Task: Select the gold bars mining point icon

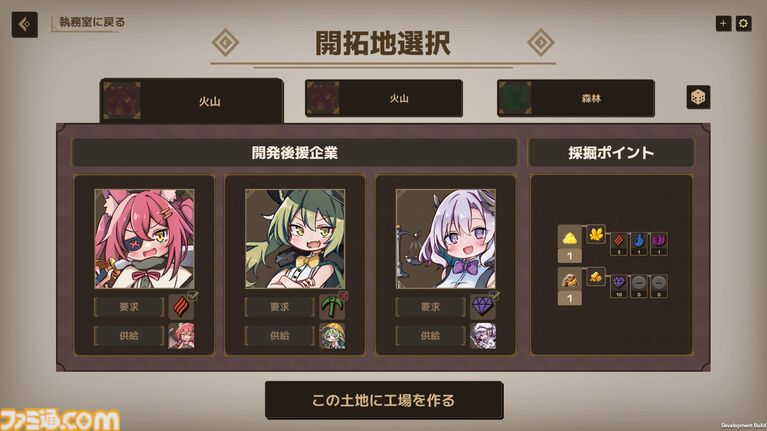Action: click(x=595, y=277)
